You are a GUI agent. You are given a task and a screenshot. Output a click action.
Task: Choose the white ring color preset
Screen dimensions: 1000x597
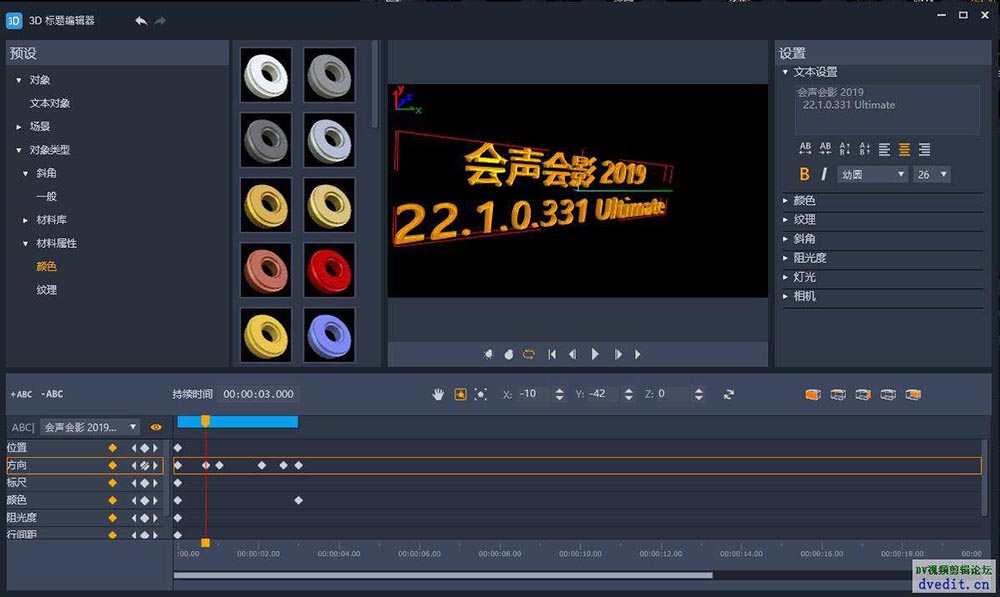[266, 75]
